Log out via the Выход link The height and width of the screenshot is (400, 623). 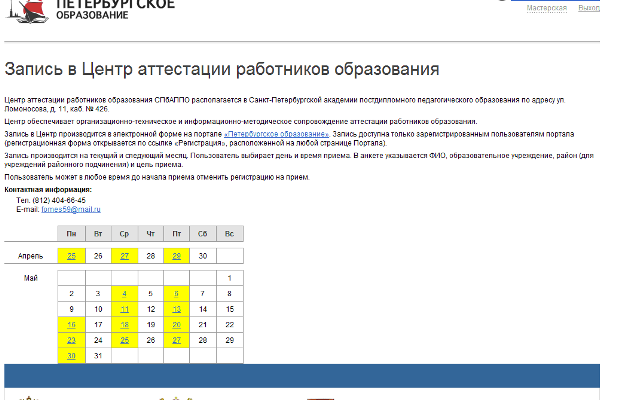point(589,8)
